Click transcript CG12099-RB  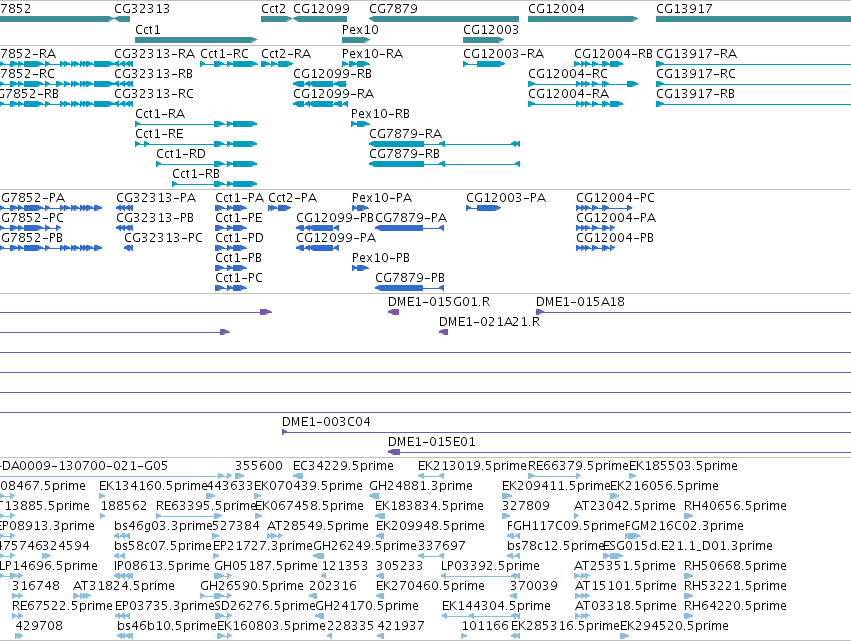[x=320, y=84]
